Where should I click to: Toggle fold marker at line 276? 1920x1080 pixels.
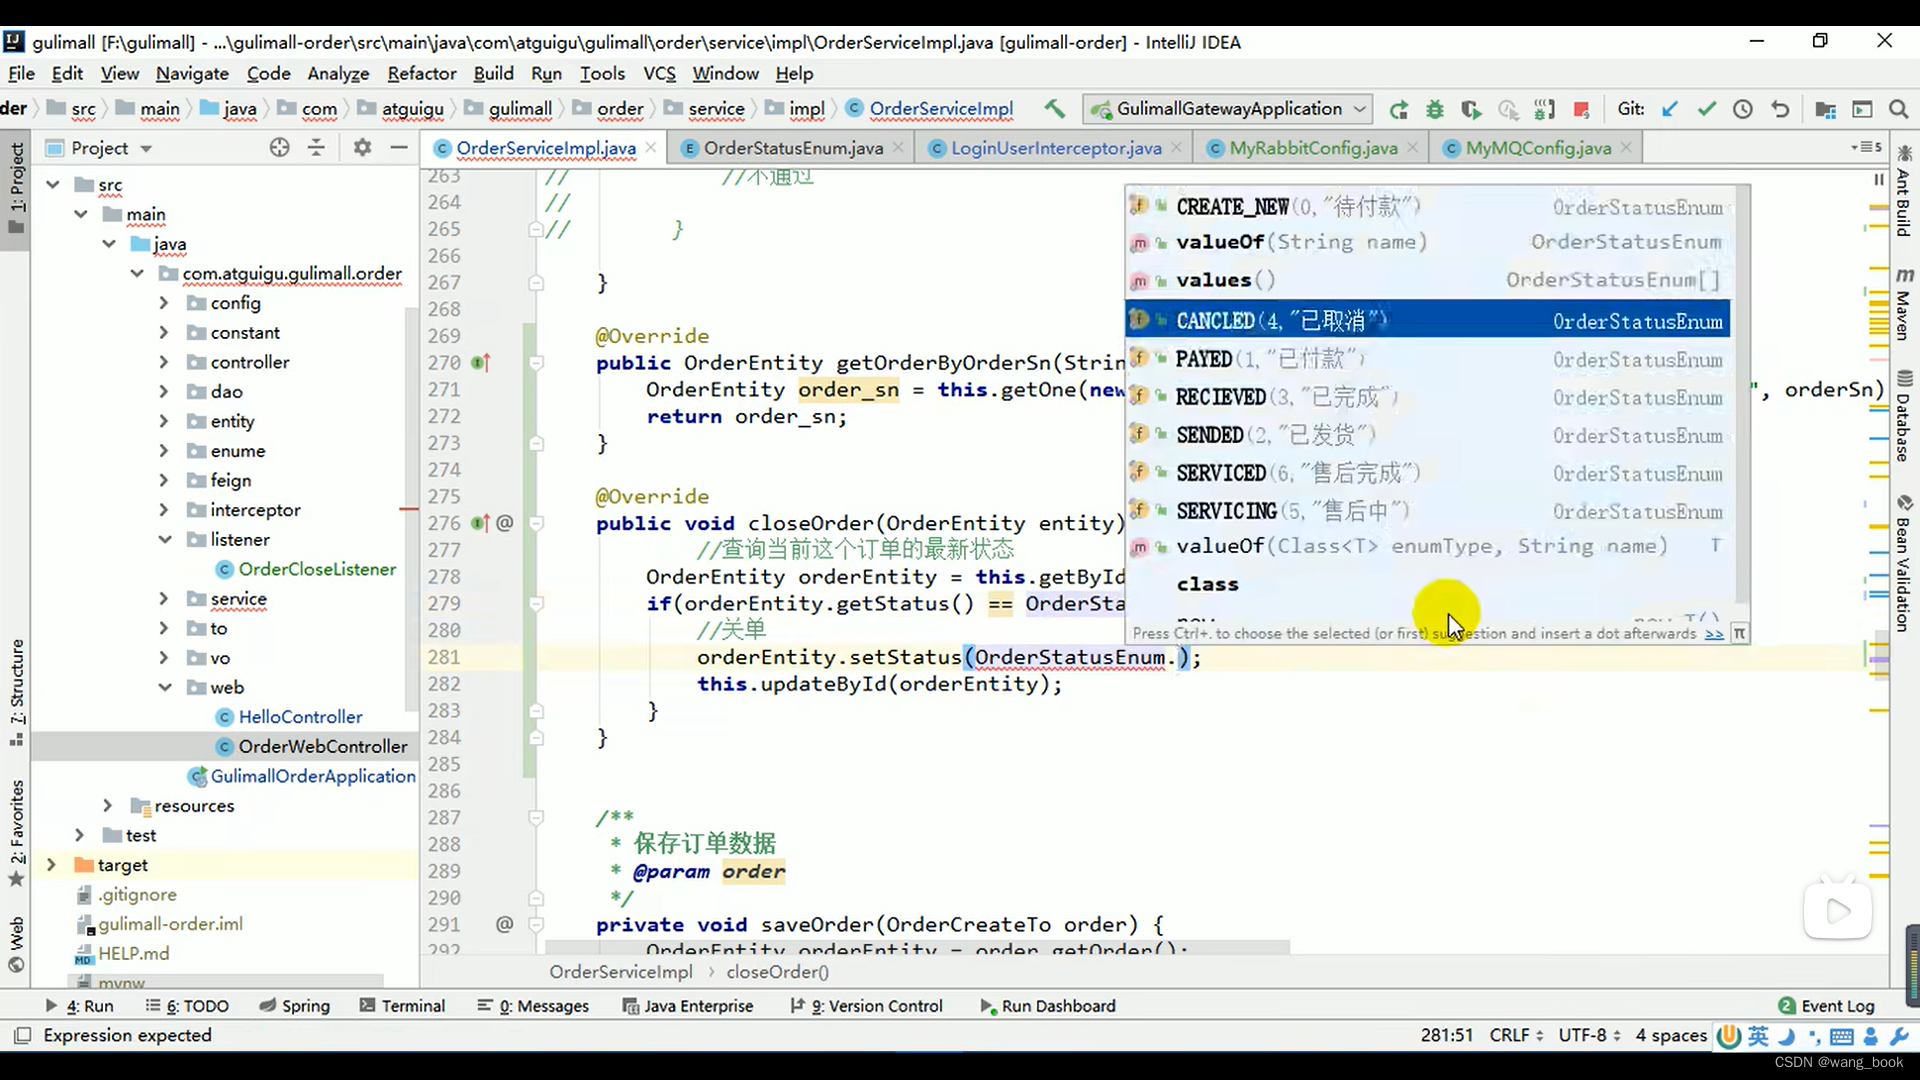(x=536, y=524)
